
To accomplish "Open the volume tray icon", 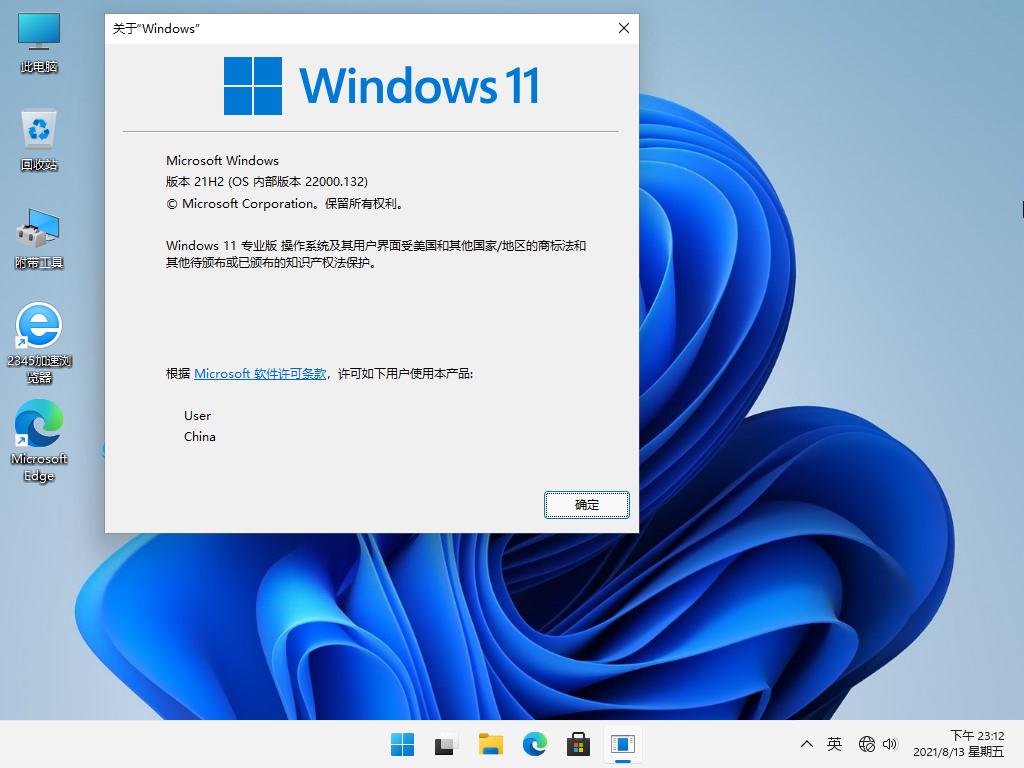I will click(x=889, y=744).
